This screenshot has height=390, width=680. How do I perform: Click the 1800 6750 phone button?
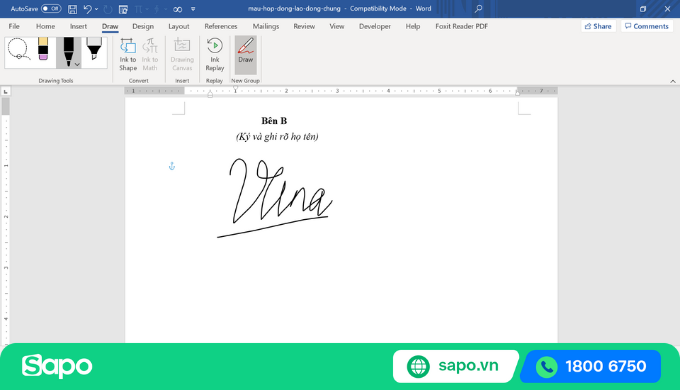pyautogui.click(x=591, y=366)
